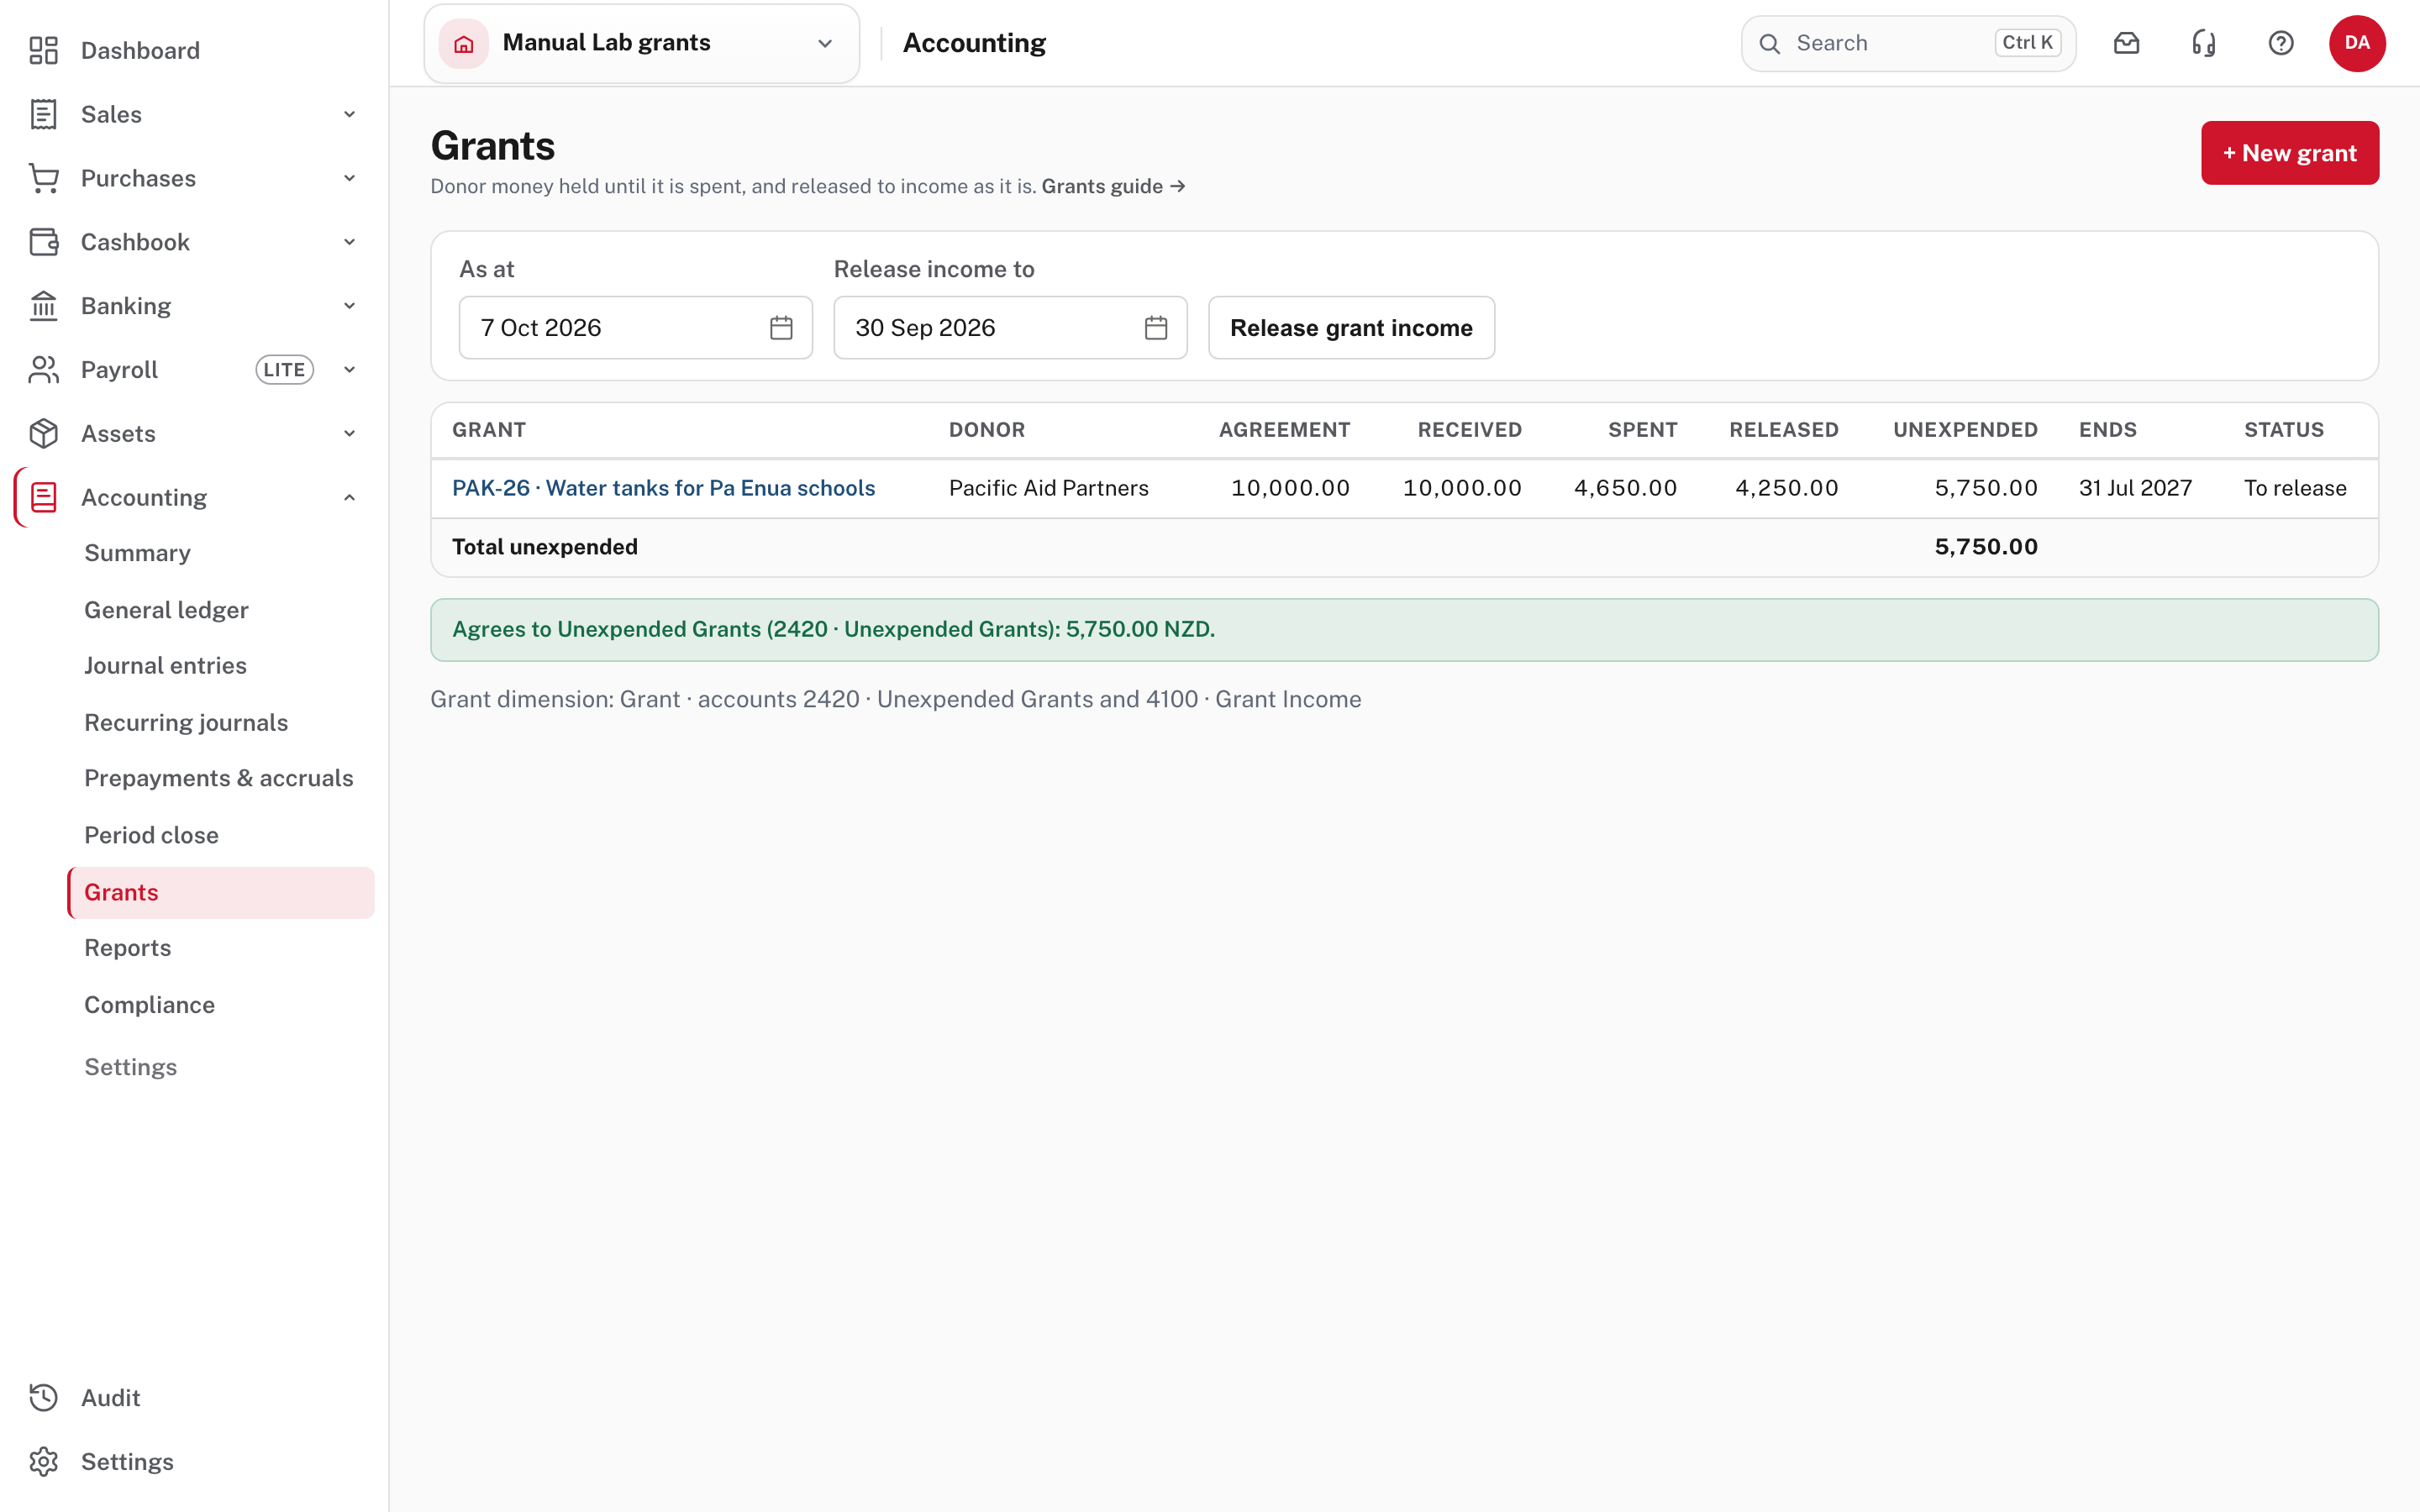Open the DA user avatar menu
Screen dimensions: 2420x1512
tap(2357, 43)
